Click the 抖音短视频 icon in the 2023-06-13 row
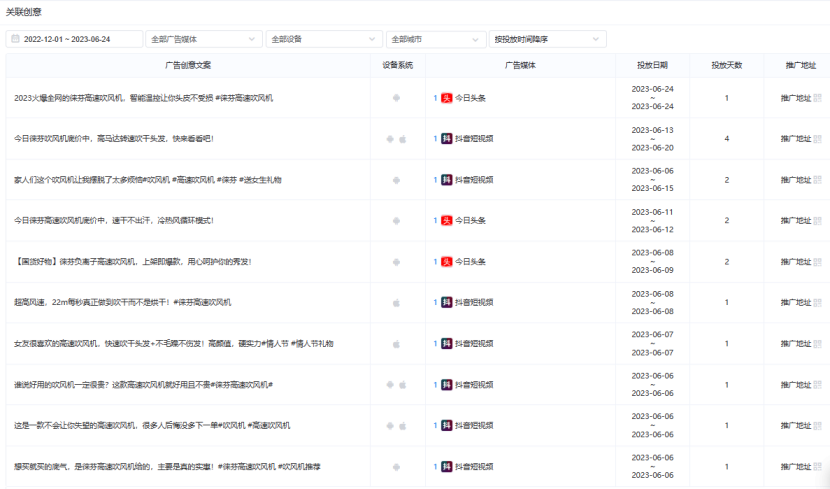This screenshot has width=830, height=489. 447,139
